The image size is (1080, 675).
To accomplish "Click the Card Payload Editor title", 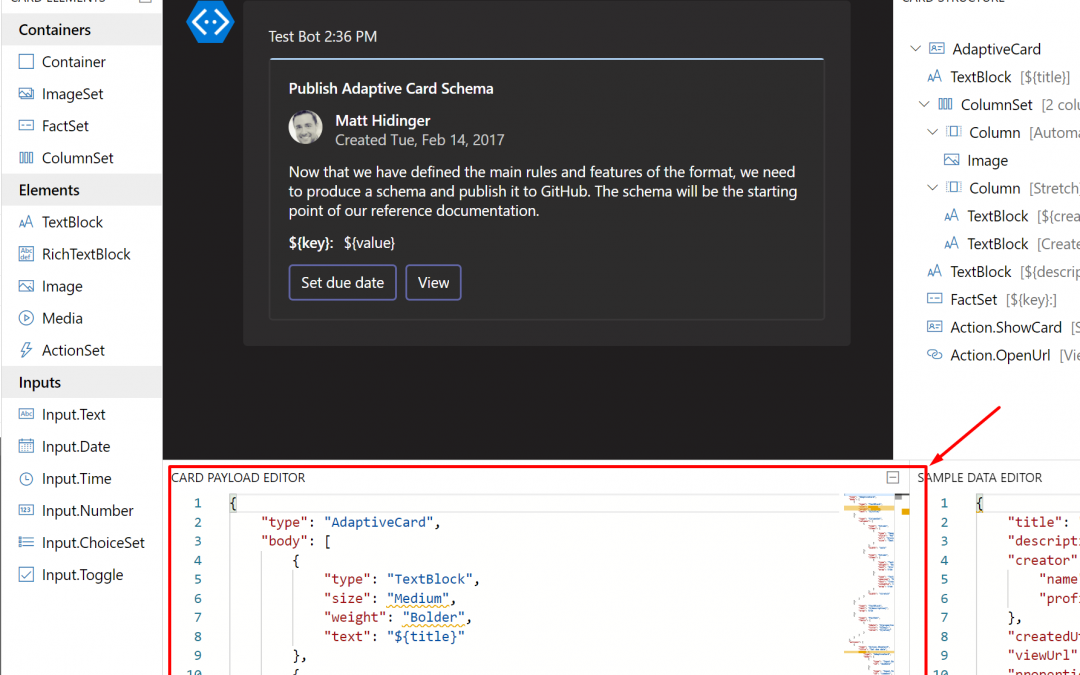I will 238,477.
